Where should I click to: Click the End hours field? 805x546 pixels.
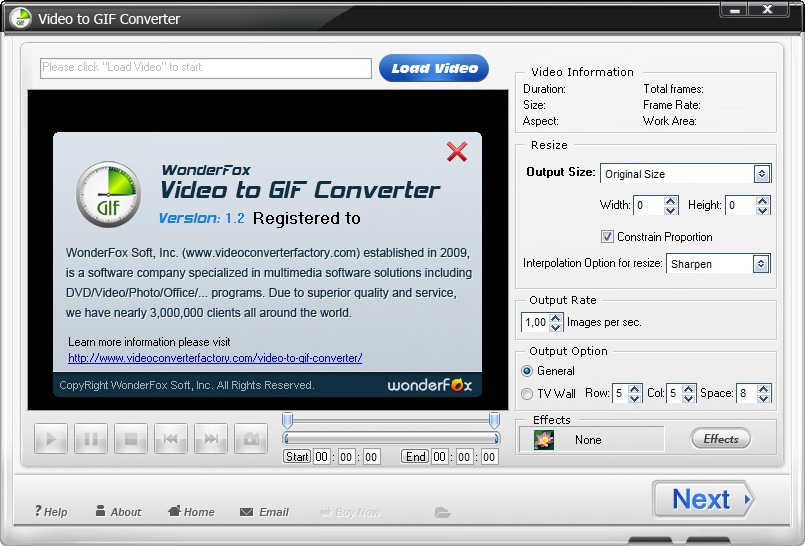tap(440, 457)
